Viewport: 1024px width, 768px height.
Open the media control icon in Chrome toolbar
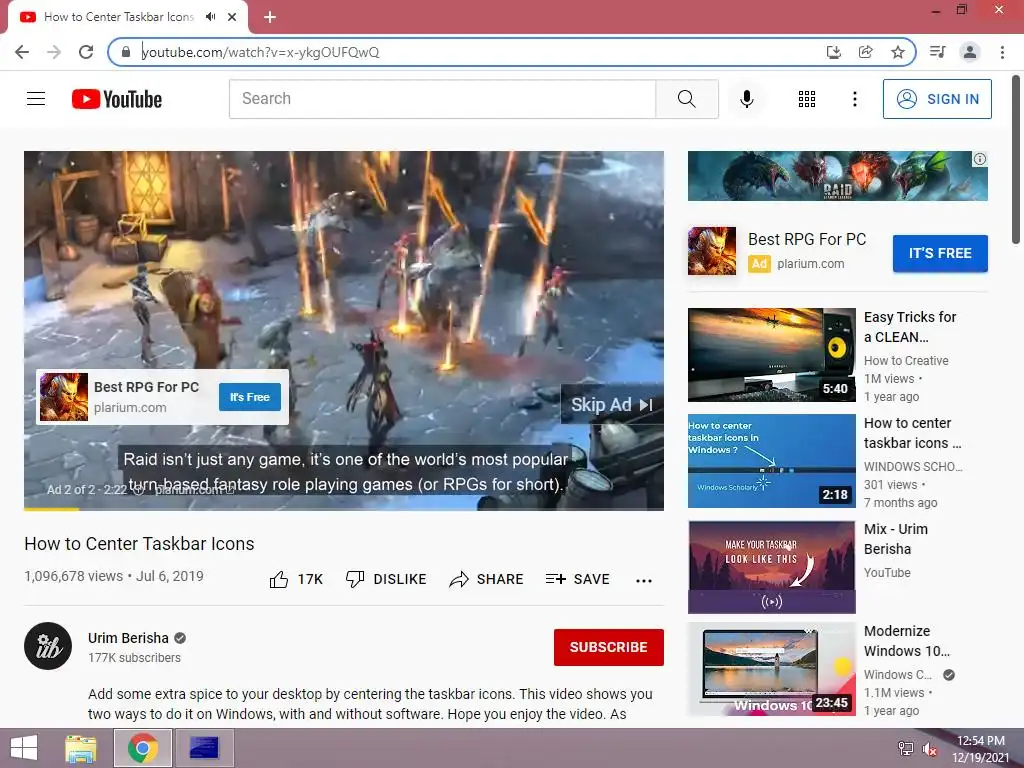[937, 52]
